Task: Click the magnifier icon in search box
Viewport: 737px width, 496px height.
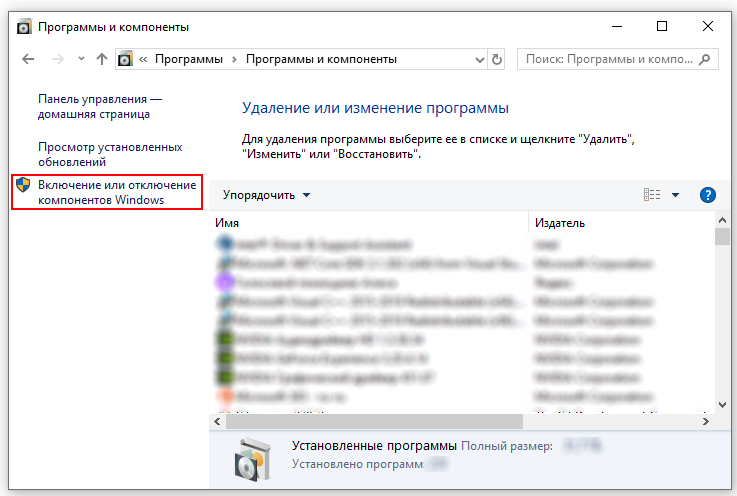Action: [707, 60]
